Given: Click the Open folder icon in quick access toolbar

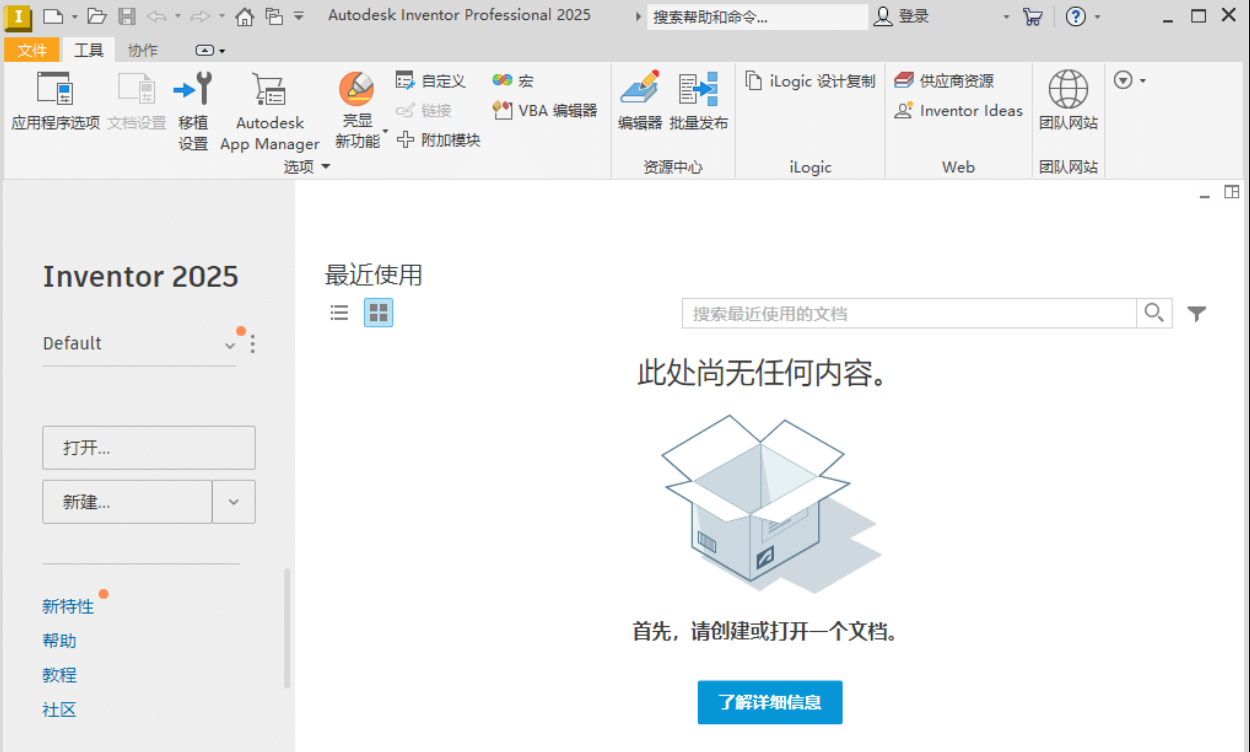Looking at the screenshot, I should 96,16.
